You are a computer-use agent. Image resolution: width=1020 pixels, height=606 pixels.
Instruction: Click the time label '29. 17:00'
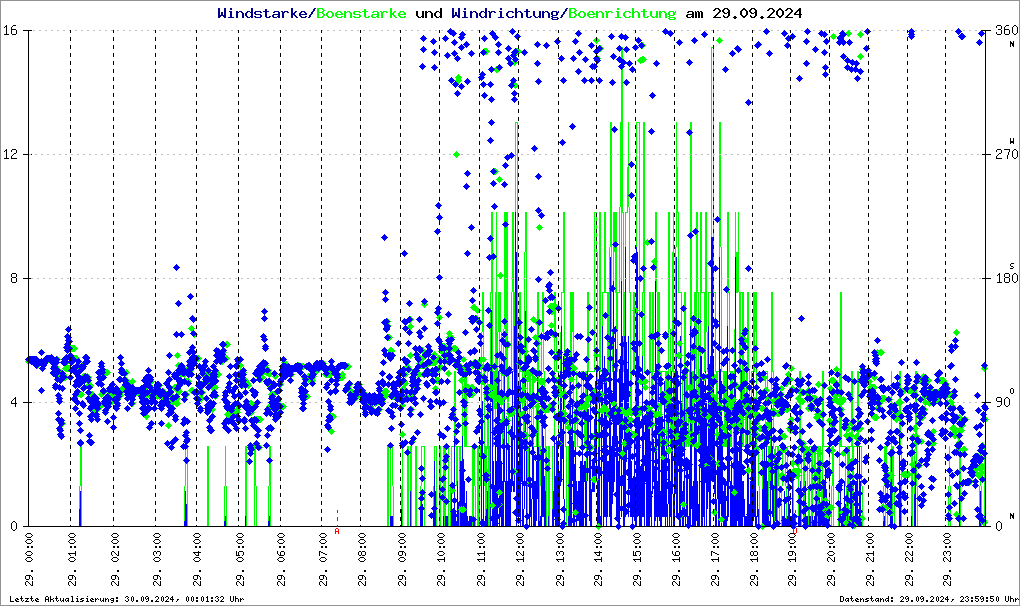pyautogui.click(x=715, y=559)
